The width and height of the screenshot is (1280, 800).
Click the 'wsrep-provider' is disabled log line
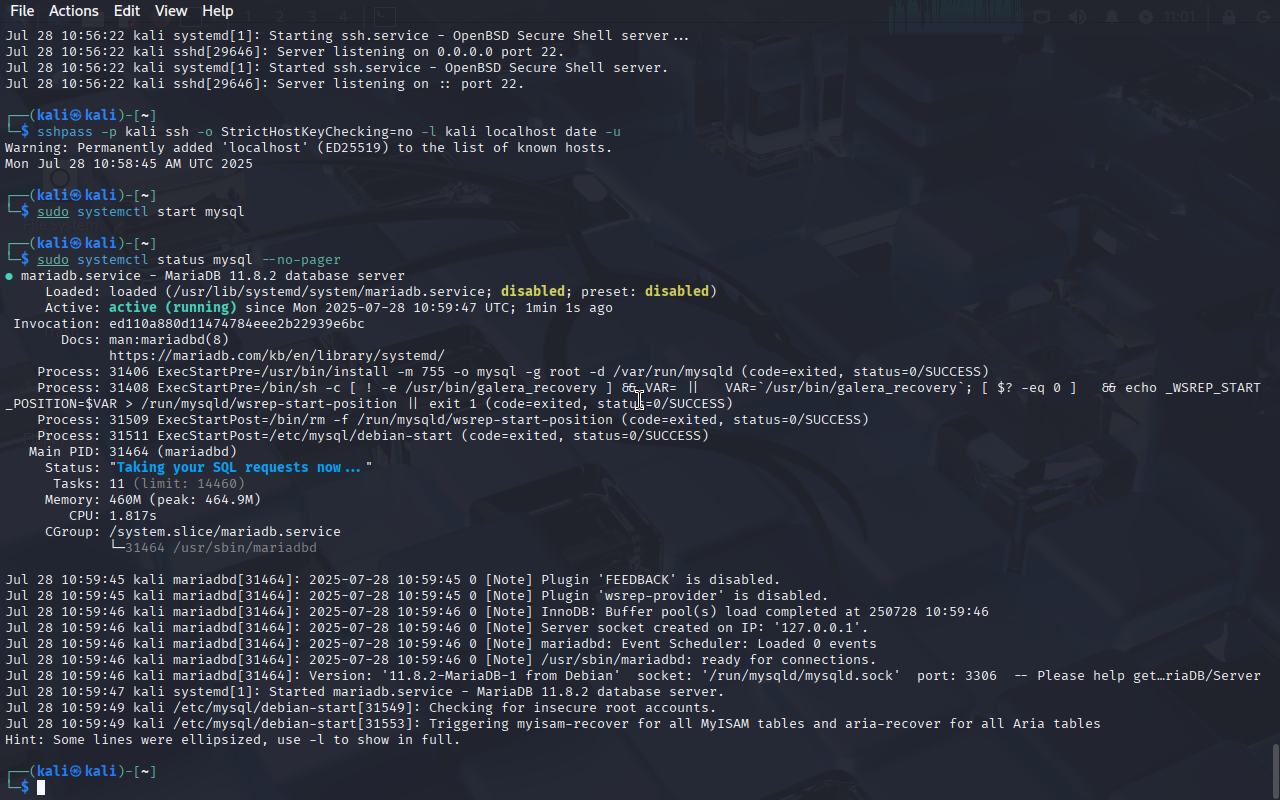pyautogui.click(x=417, y=596)
